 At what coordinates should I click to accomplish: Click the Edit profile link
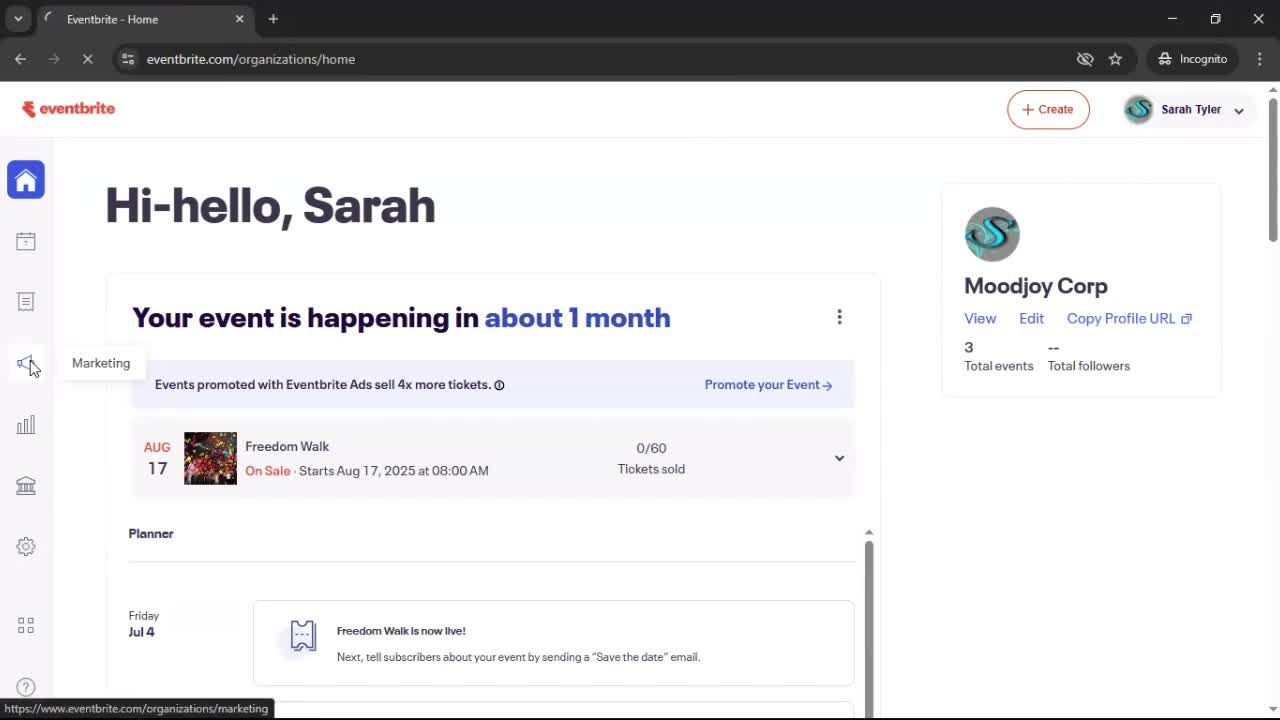click(x=1031, y=319)
